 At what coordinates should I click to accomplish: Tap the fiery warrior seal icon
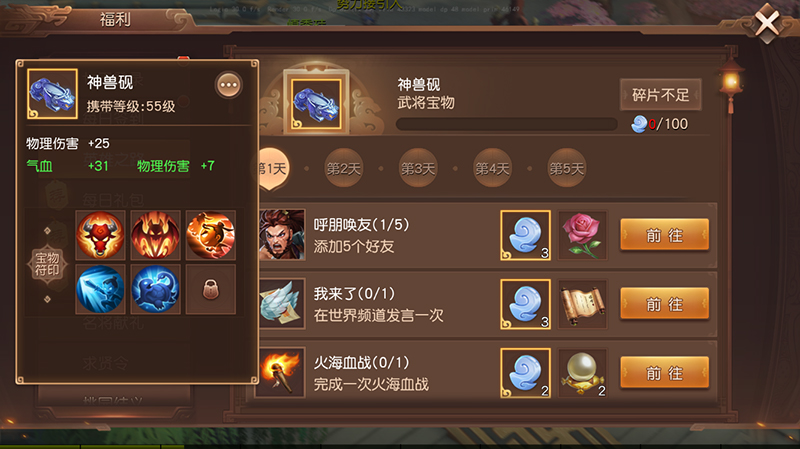point(211,235)
